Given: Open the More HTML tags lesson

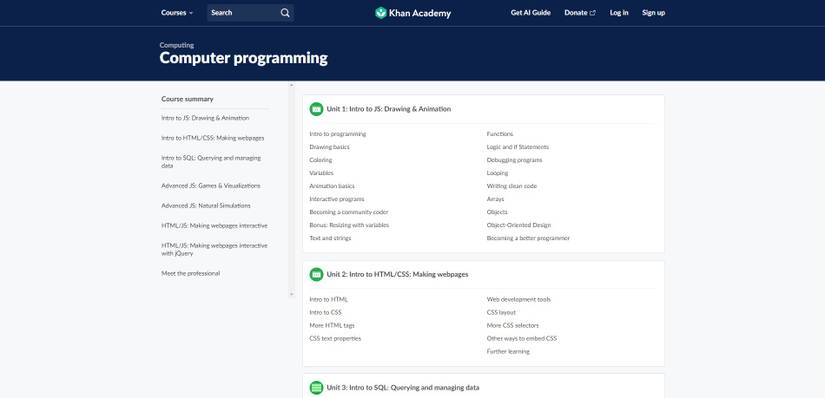Looking at the screenshot, I should (332, 326).
